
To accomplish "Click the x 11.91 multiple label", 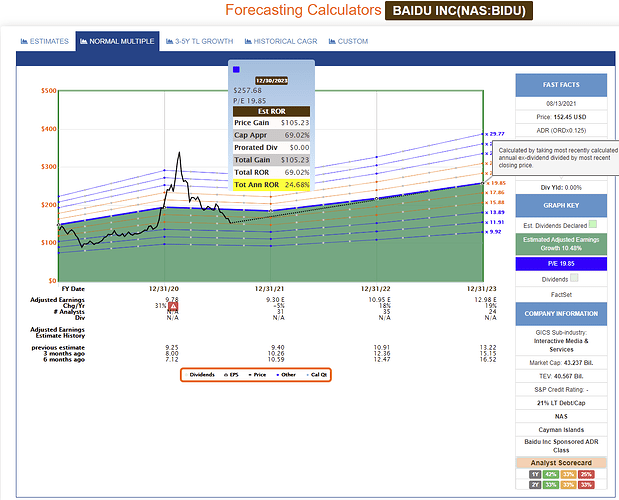I will (495, 222).
